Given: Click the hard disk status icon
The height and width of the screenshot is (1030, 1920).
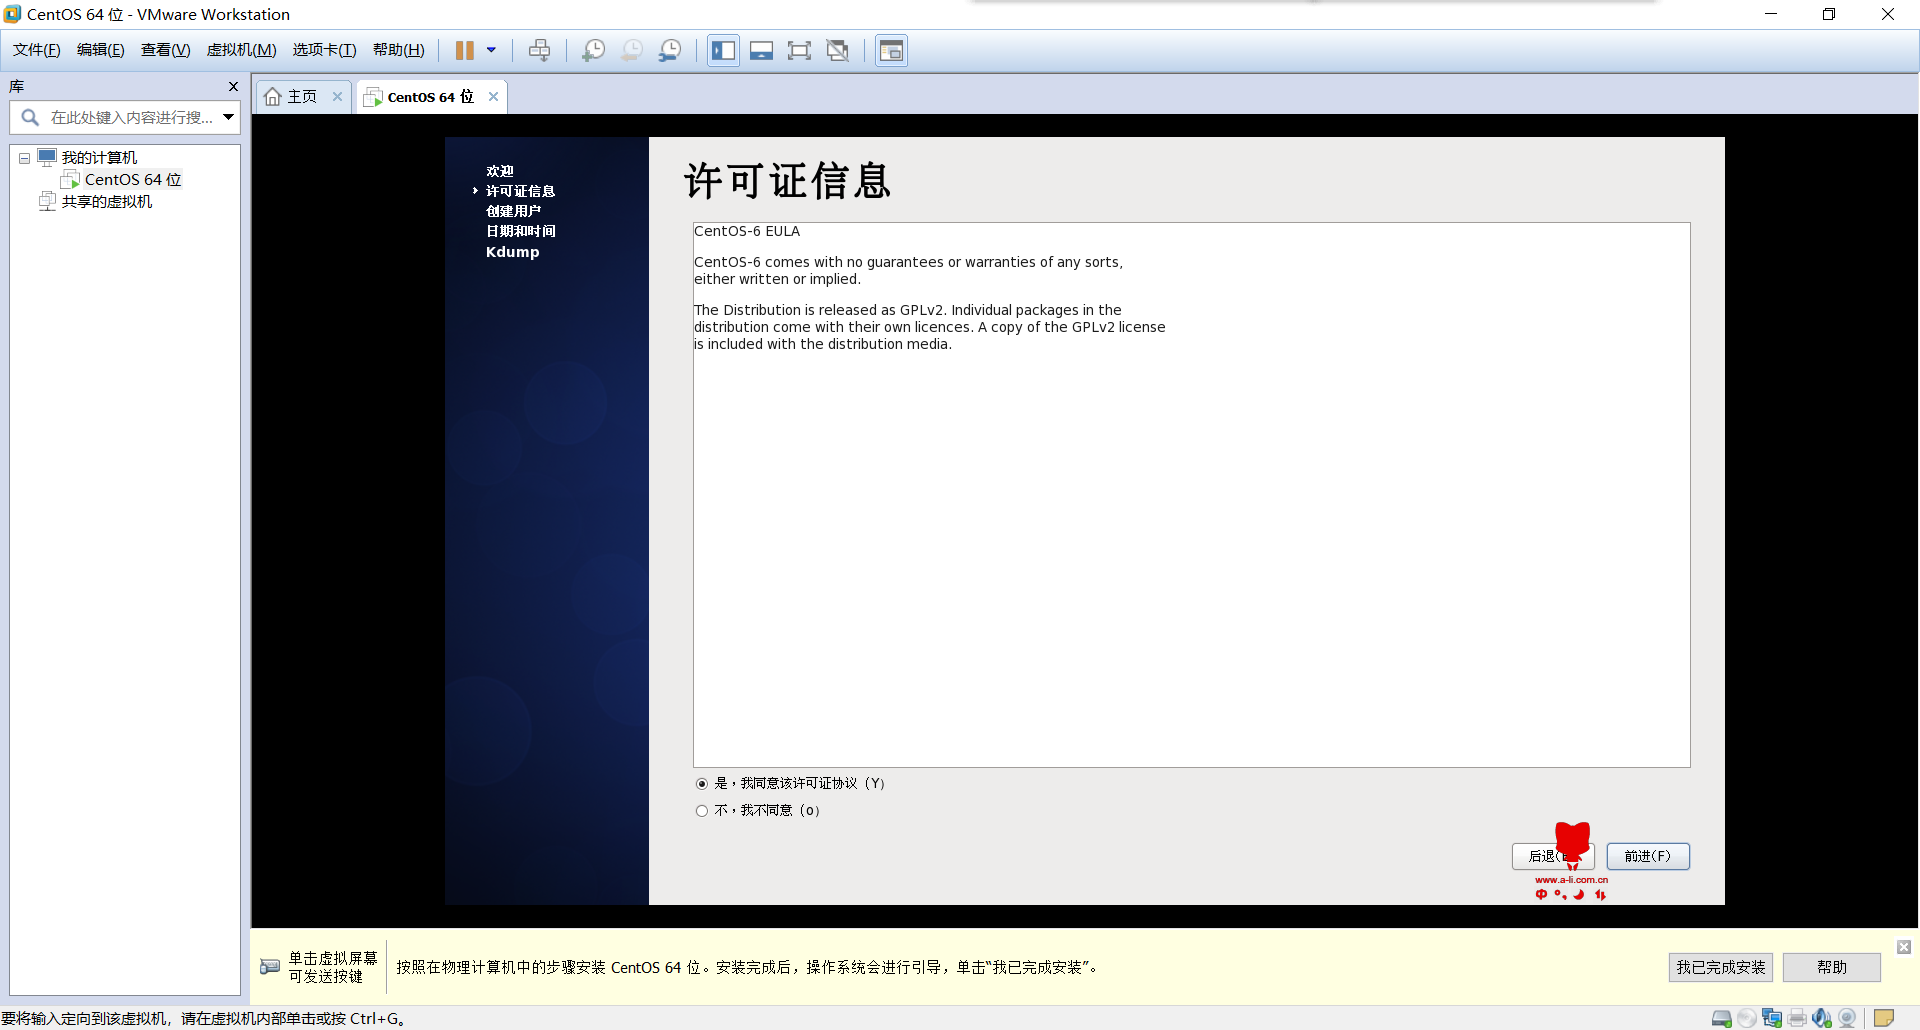Looking at the screenshot, I should pyautogui.click(x=1722, y=1019).
